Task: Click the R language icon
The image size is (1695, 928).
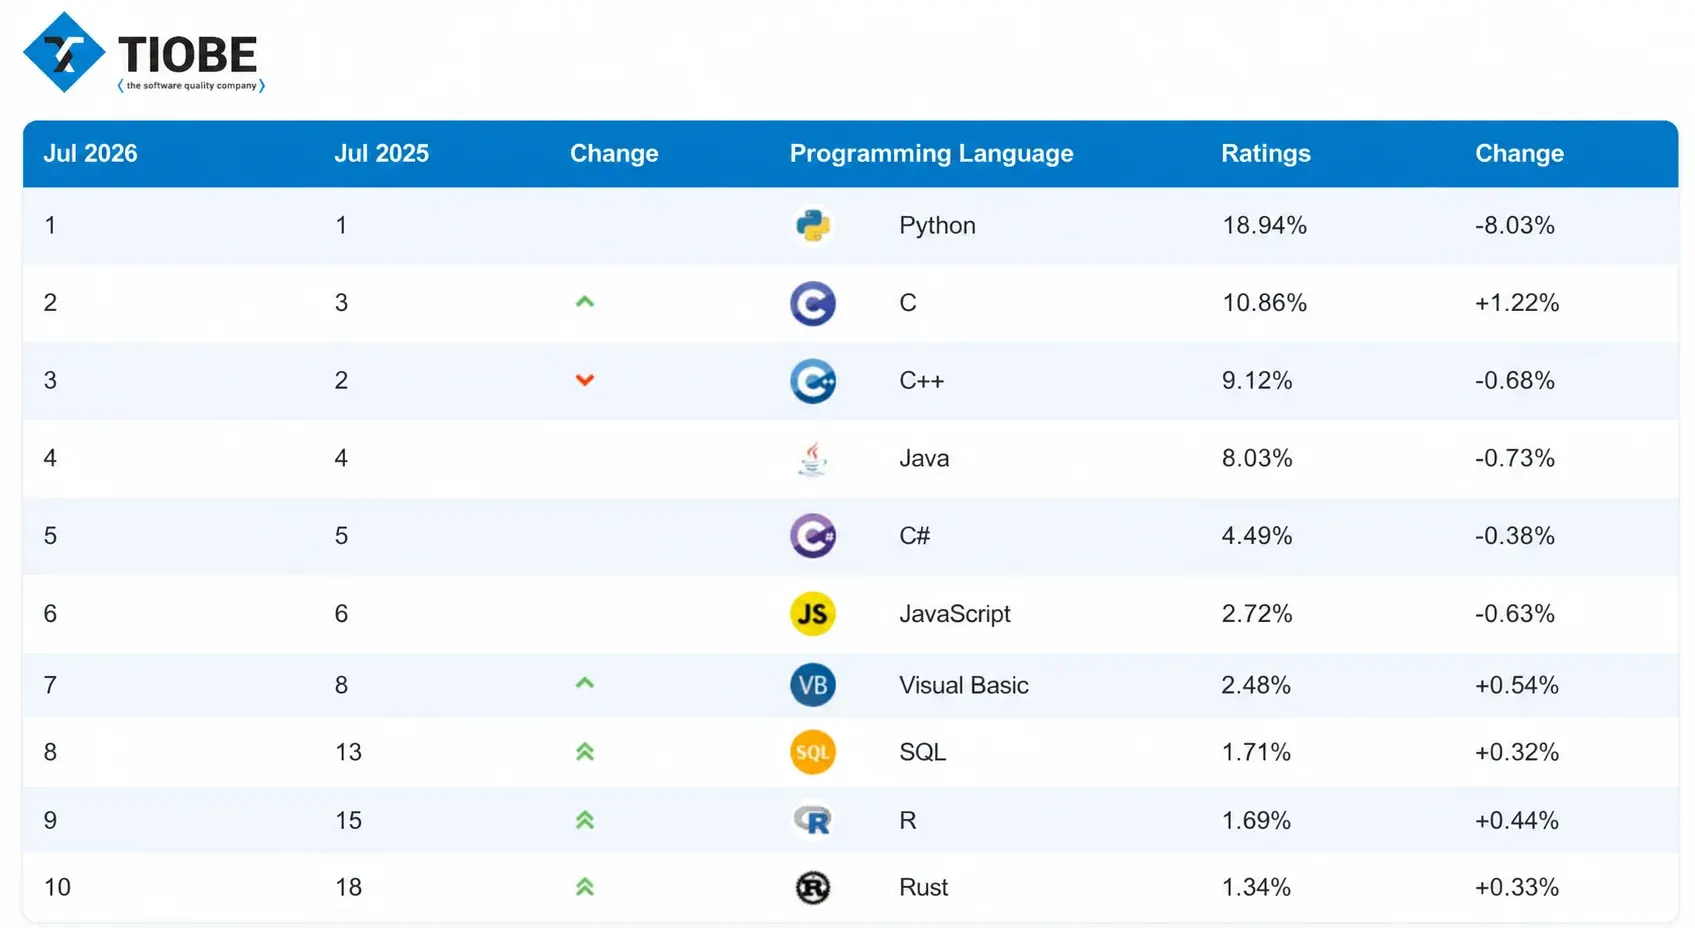Action: (812, 820)
